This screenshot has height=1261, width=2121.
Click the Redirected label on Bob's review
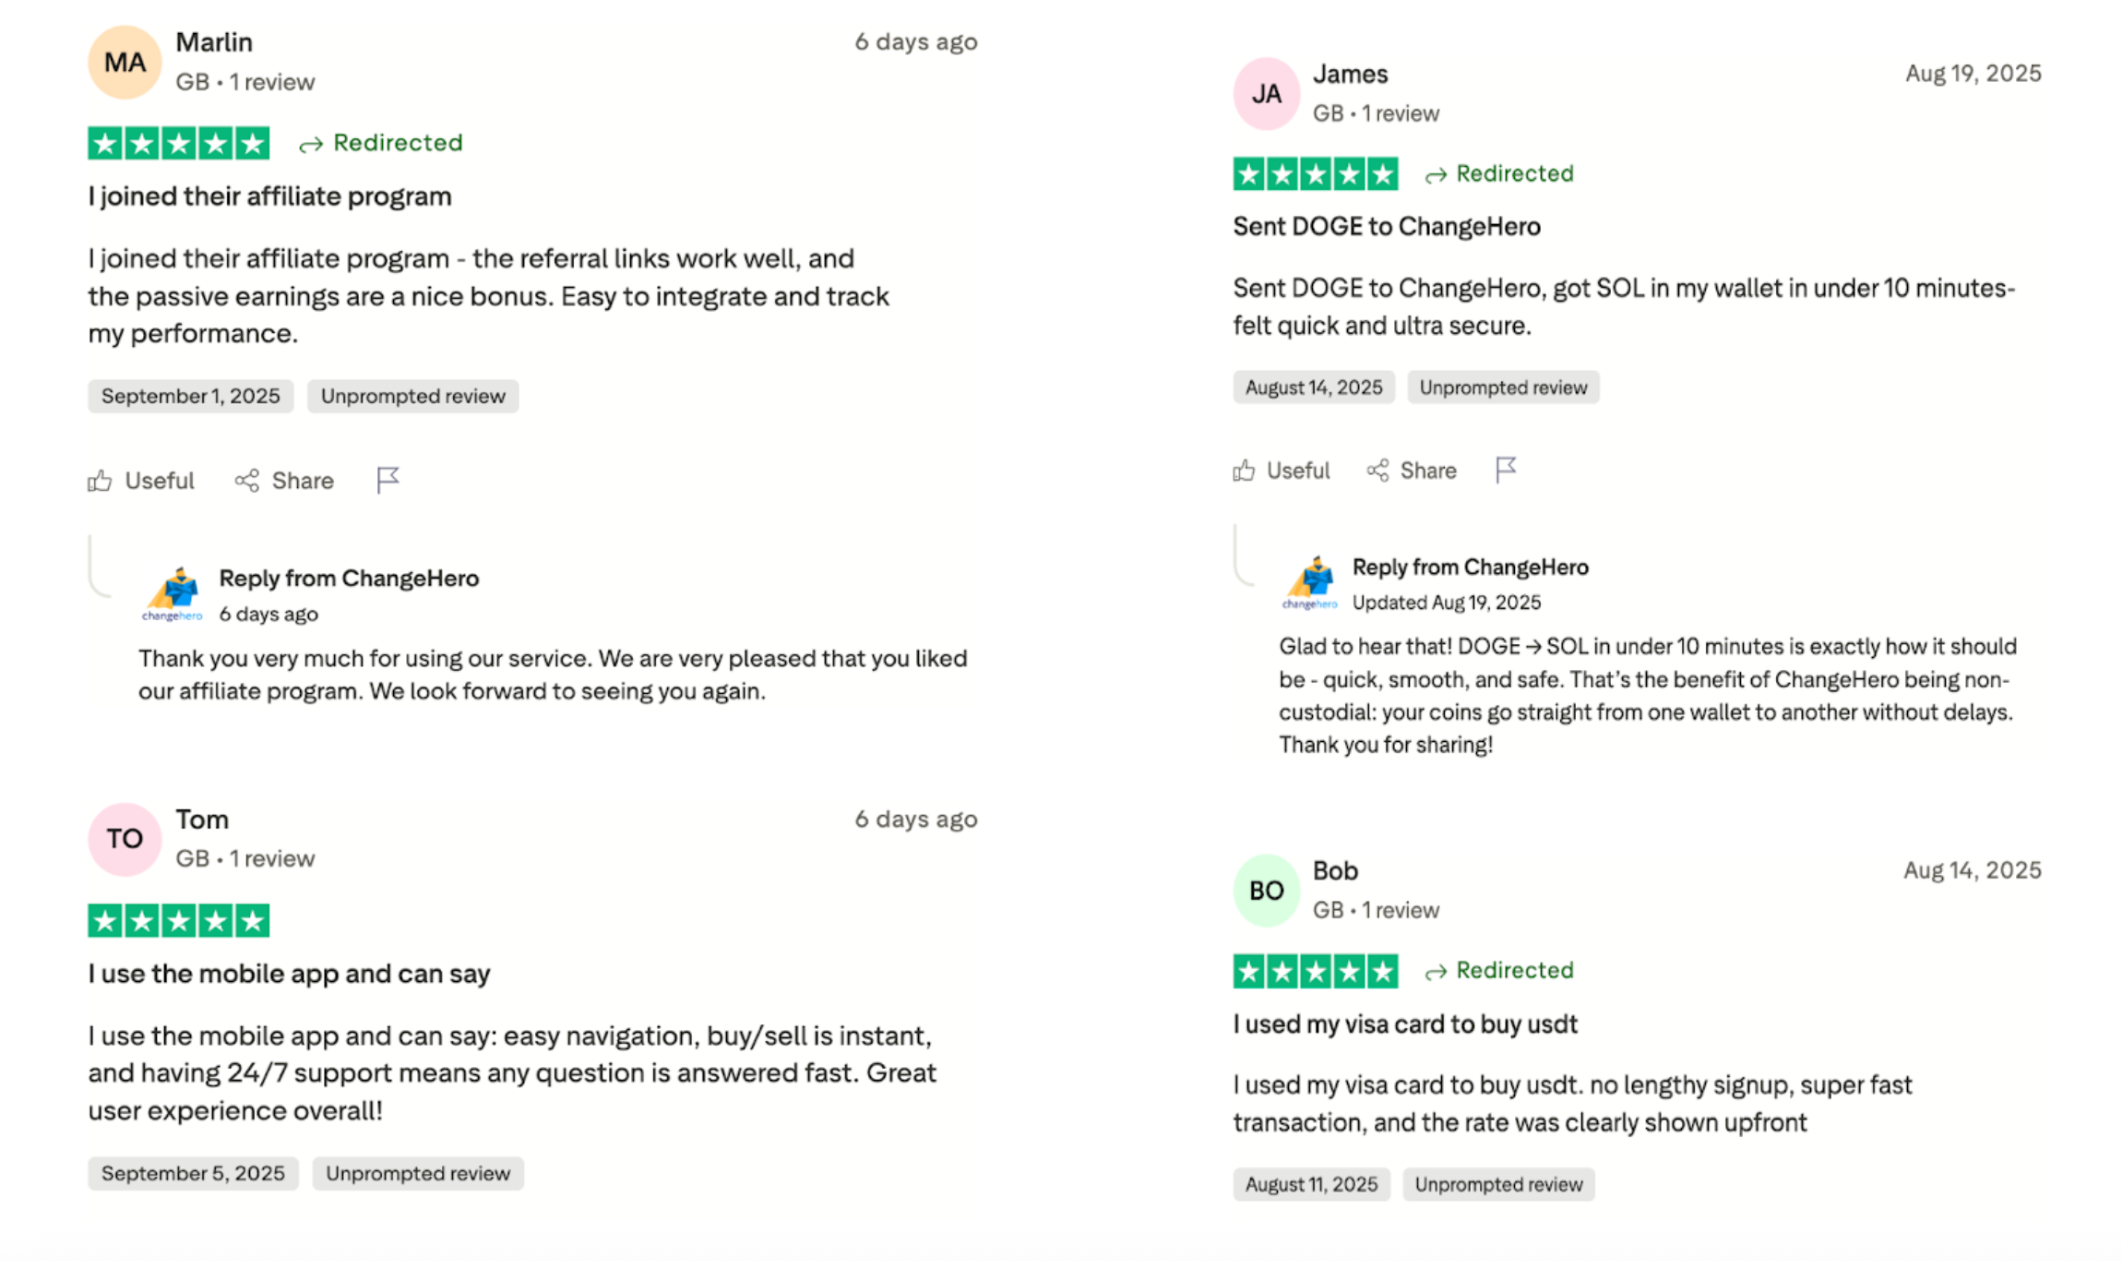click(x=1513, y=970)
